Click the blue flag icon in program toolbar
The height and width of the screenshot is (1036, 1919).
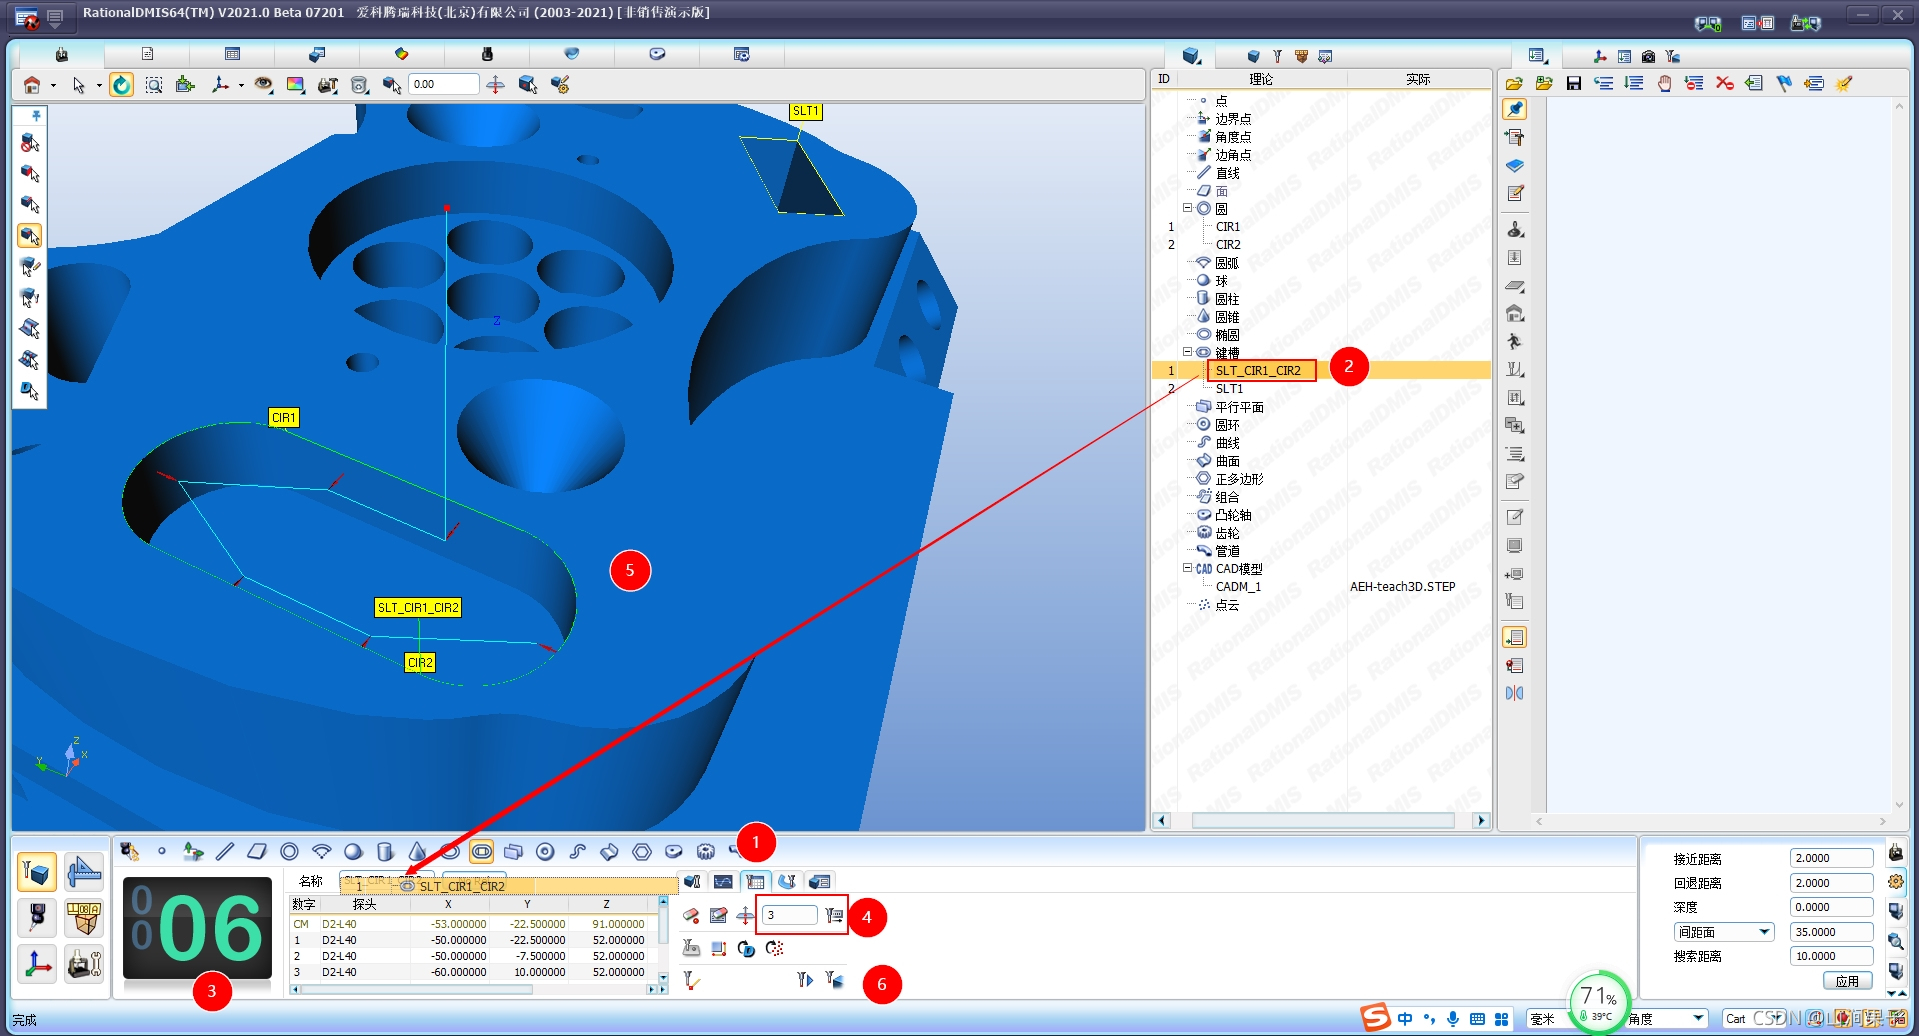1784,83
